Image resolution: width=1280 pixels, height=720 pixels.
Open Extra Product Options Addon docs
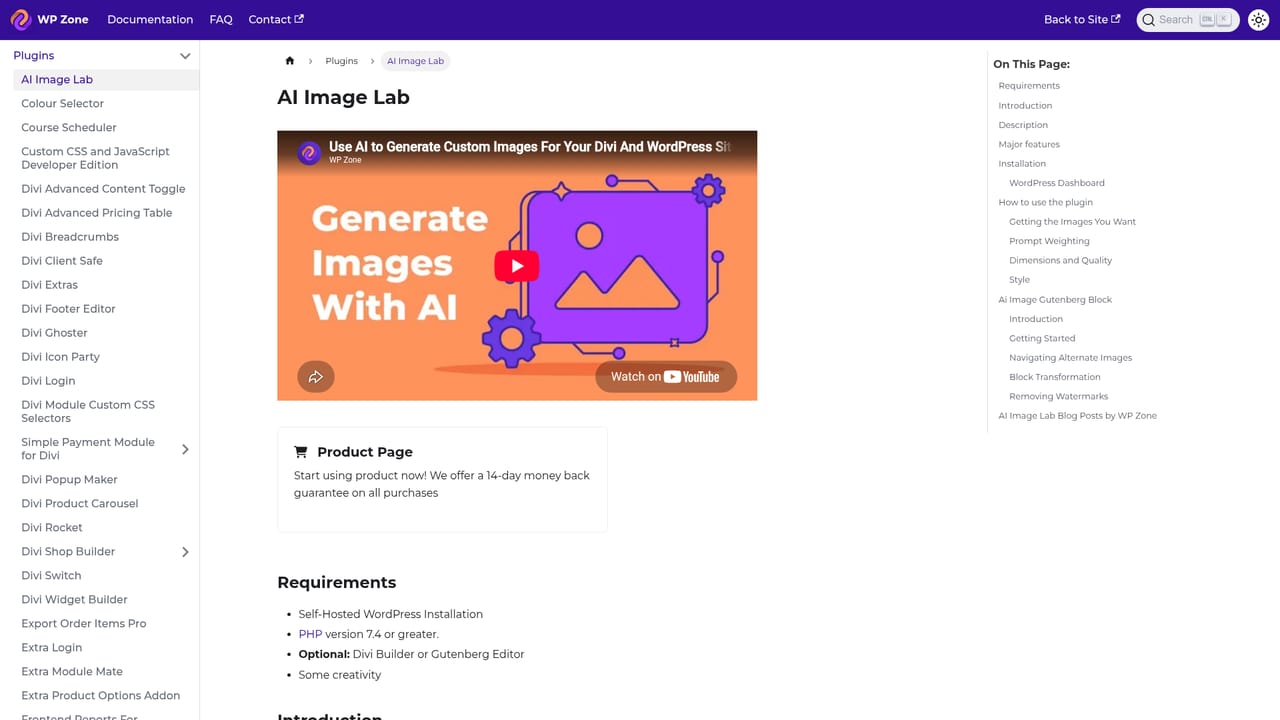(x=101, y=696)
